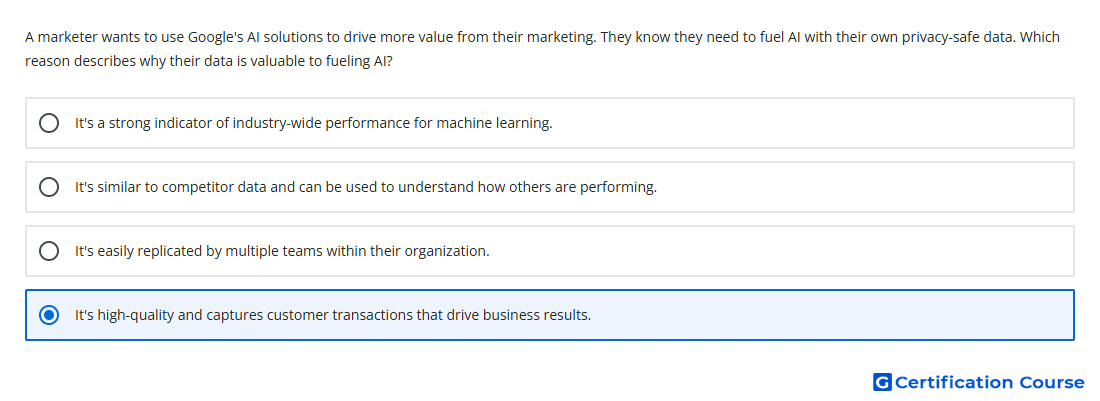
Task: Click the question text about fueling AI
Action: (x=542, y=49)
